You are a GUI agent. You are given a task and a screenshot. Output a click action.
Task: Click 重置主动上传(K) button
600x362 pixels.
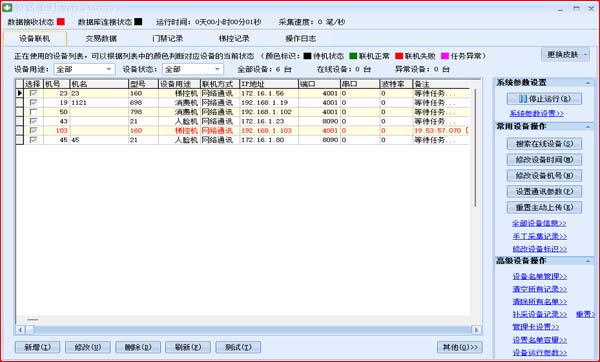tap(545, 207)
